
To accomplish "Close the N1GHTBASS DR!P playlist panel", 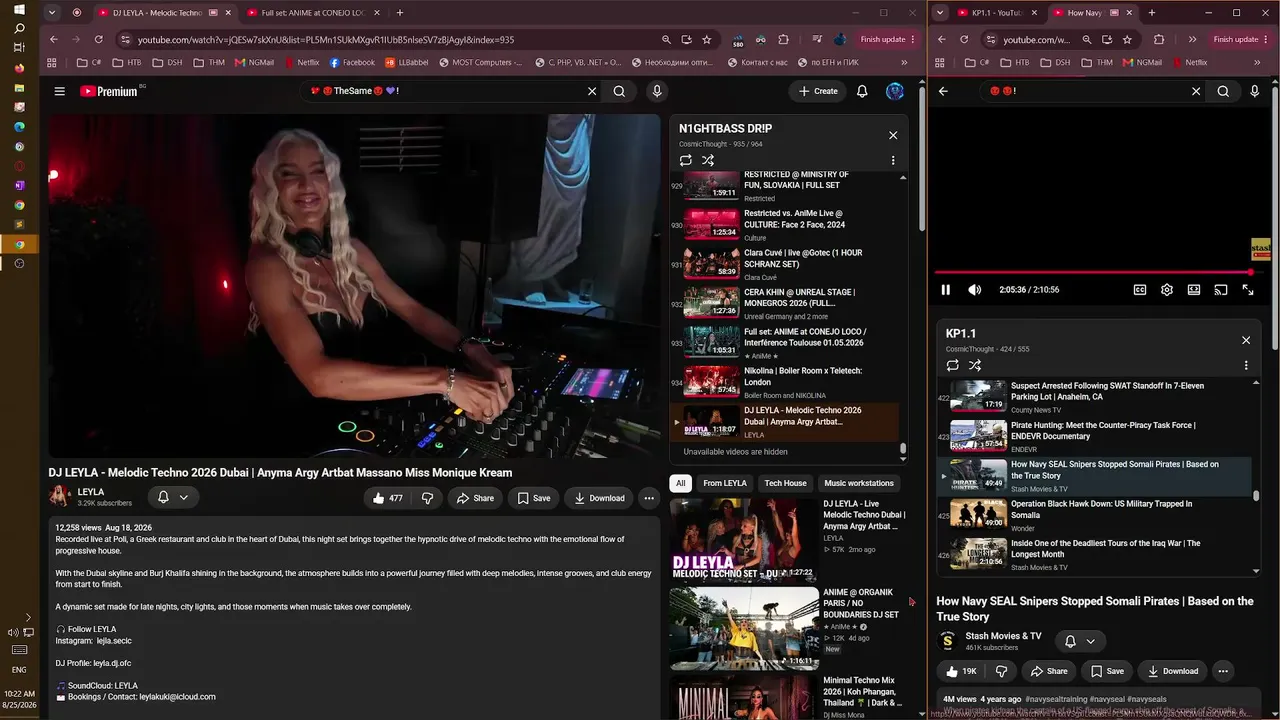I will click(x=893, y=135).
